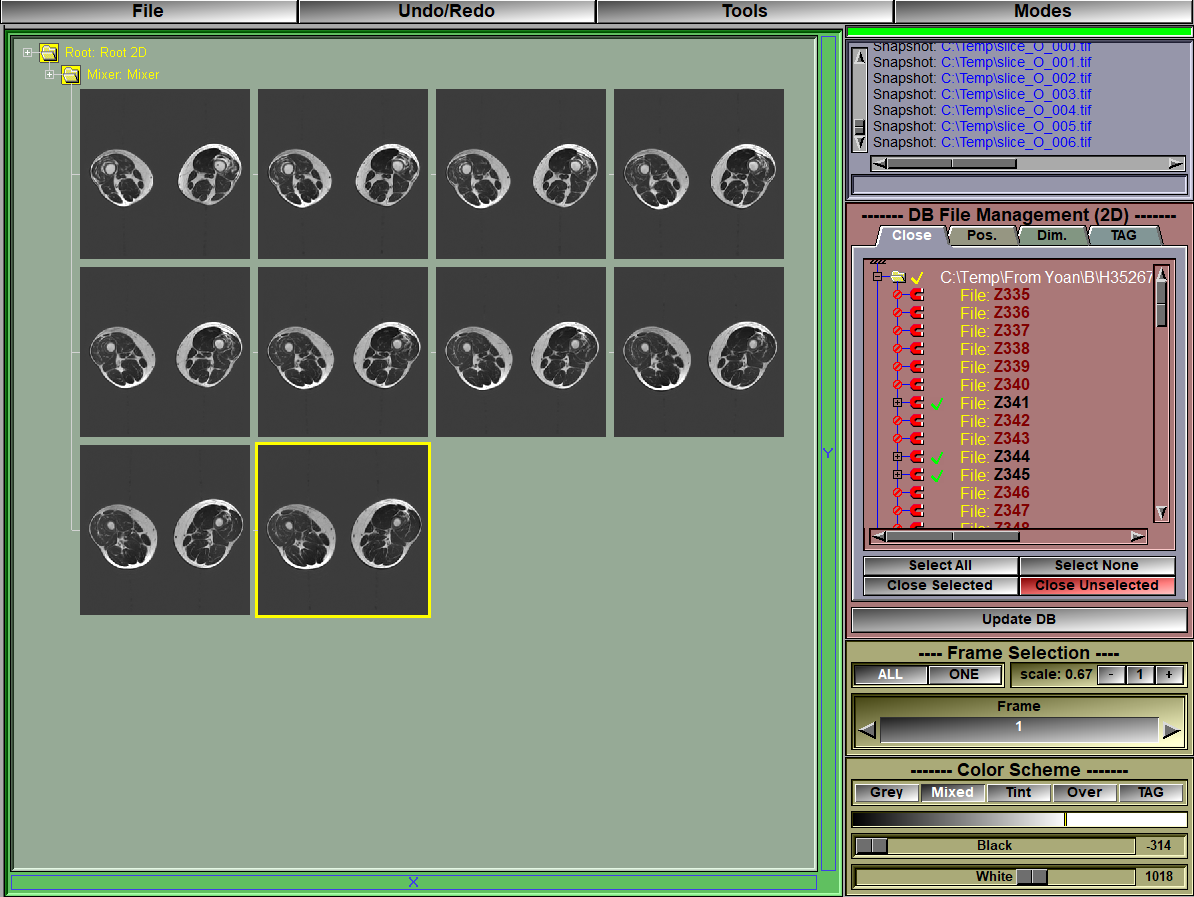
Task: Click the magnet icon beside File Z336
Action: click(917, 313)
